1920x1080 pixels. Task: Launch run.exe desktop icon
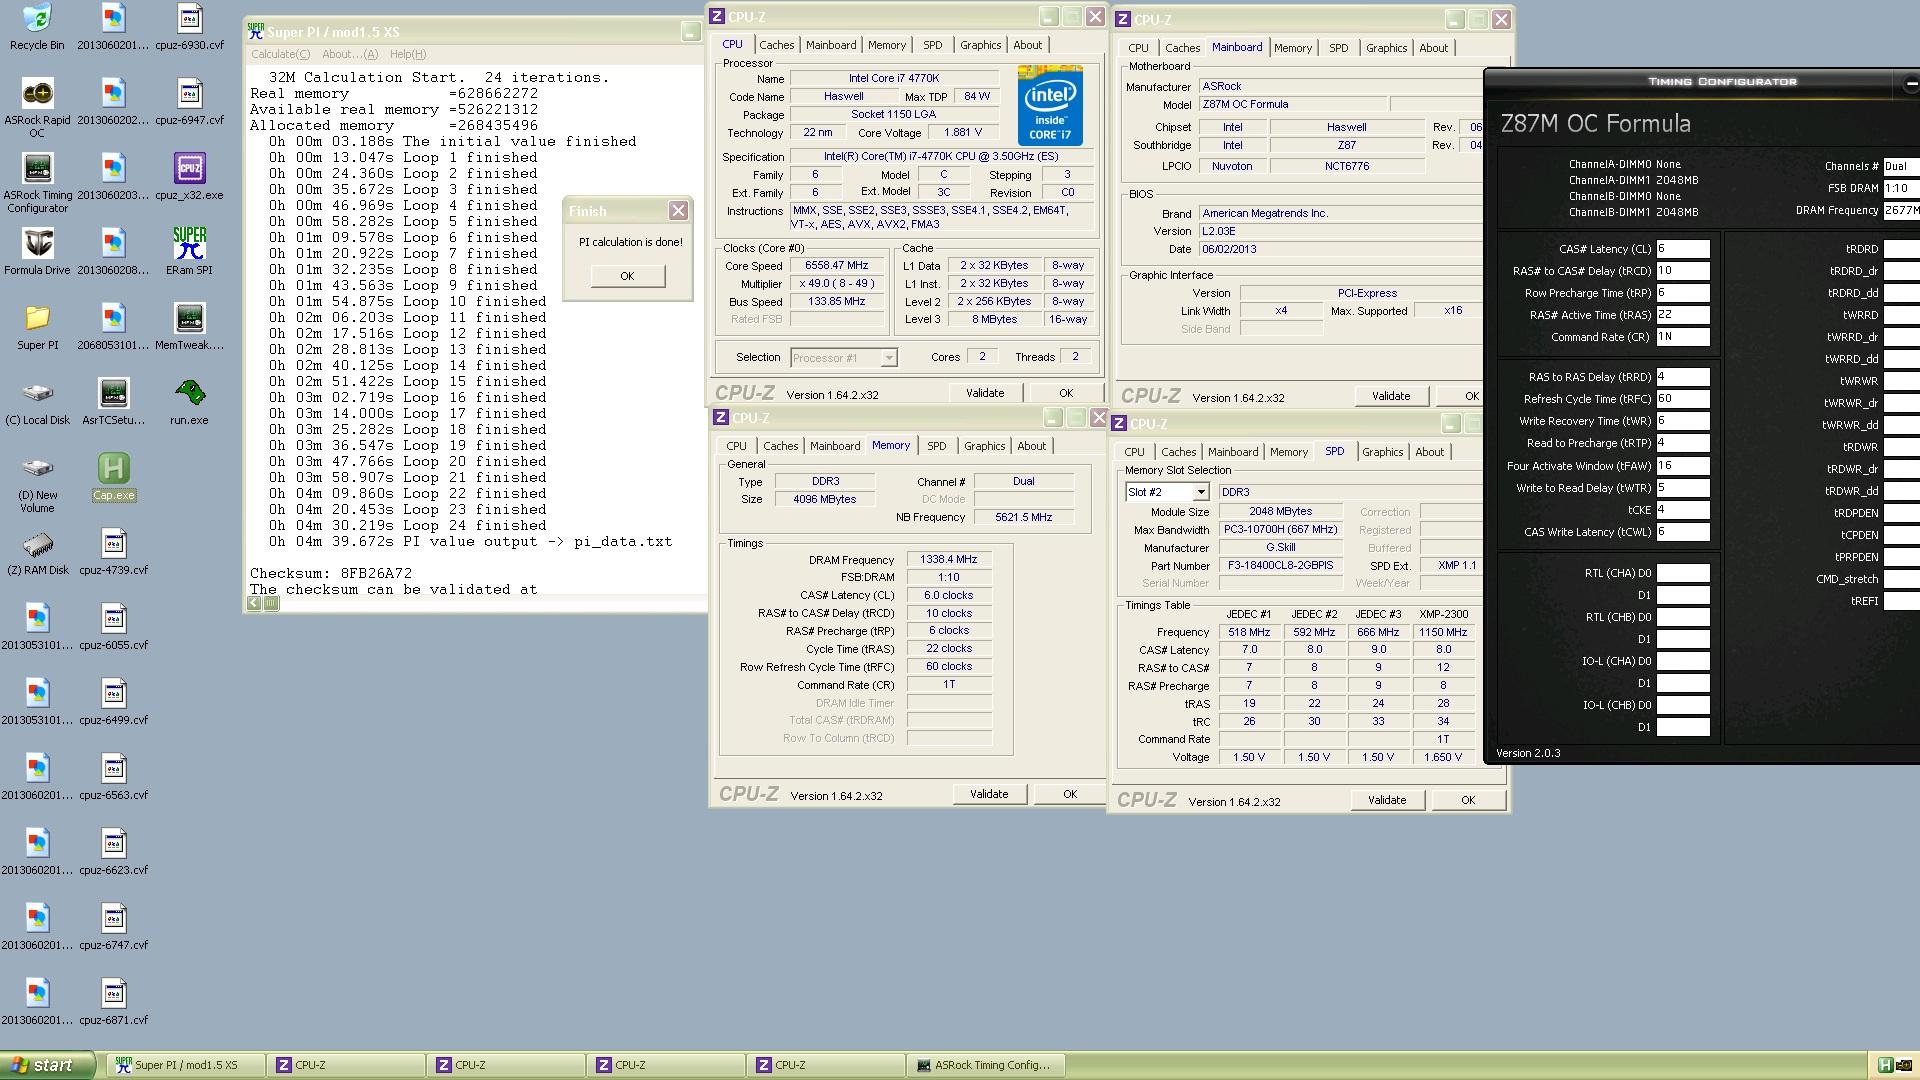tap(189, 402)
